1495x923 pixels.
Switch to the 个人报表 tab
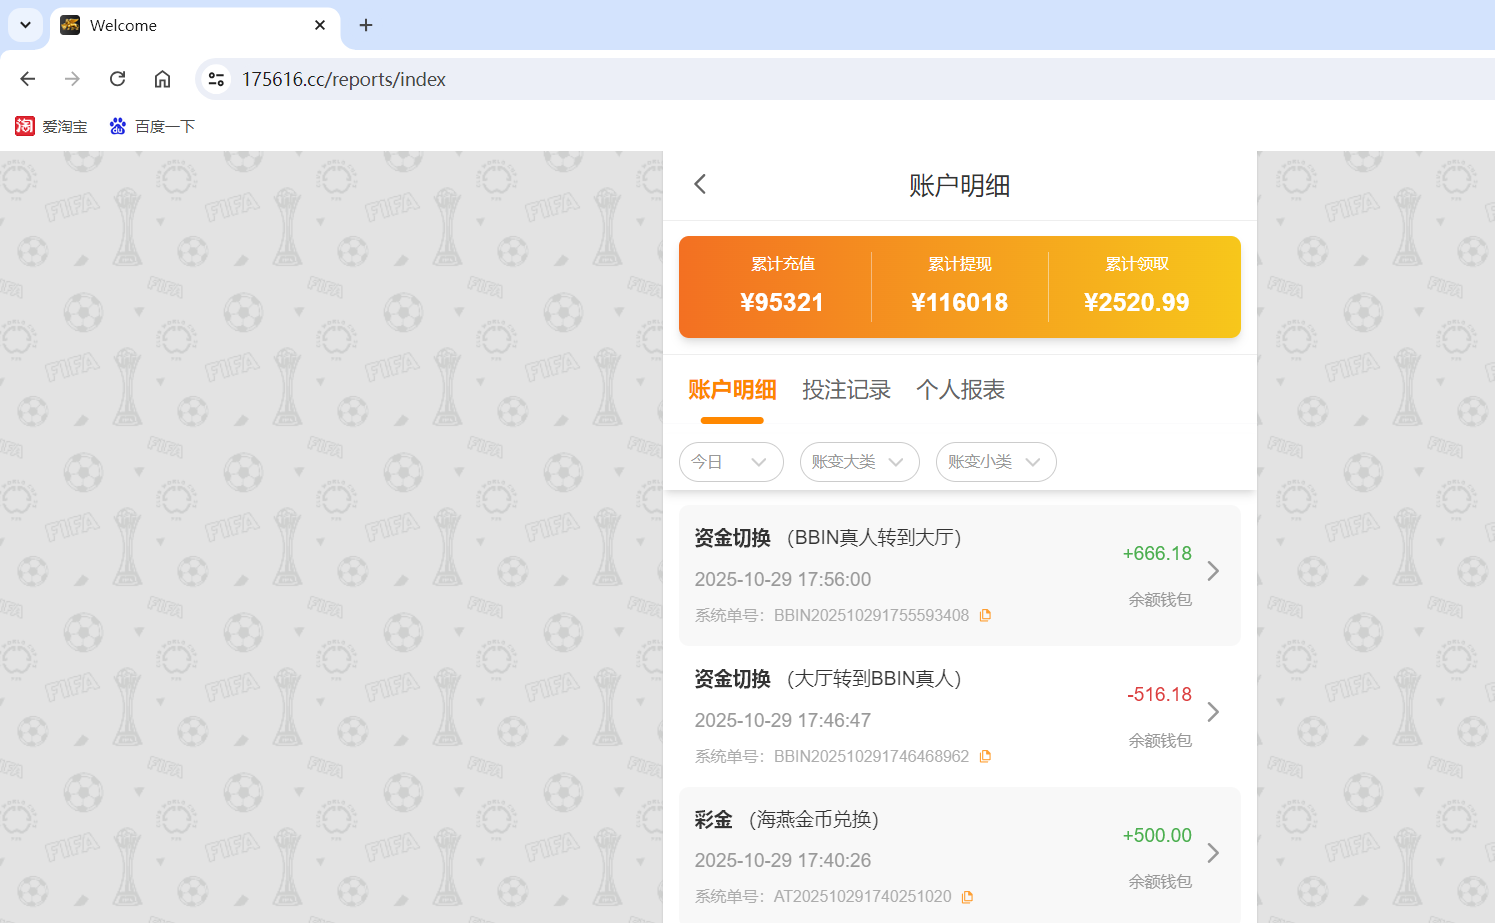coord(959,390)
